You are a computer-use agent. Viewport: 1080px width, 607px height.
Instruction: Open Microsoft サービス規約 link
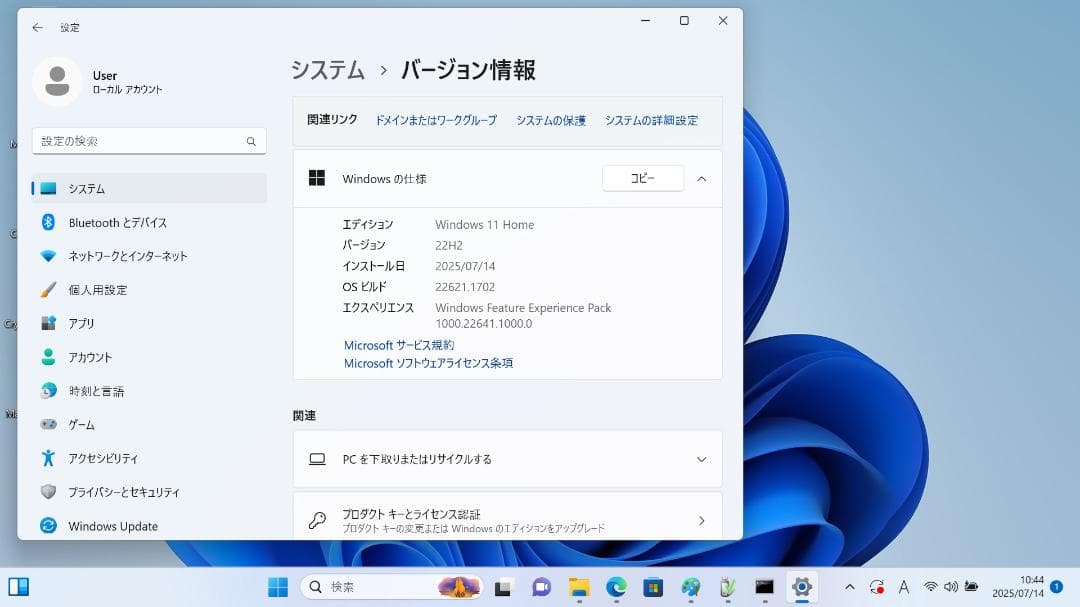click(x=400, y=344)
